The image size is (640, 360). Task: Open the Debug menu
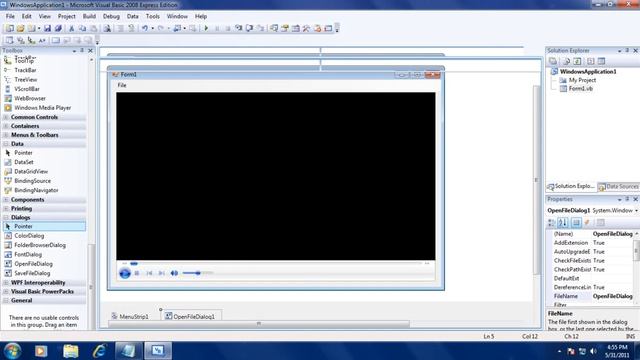[x=111, y=16]
